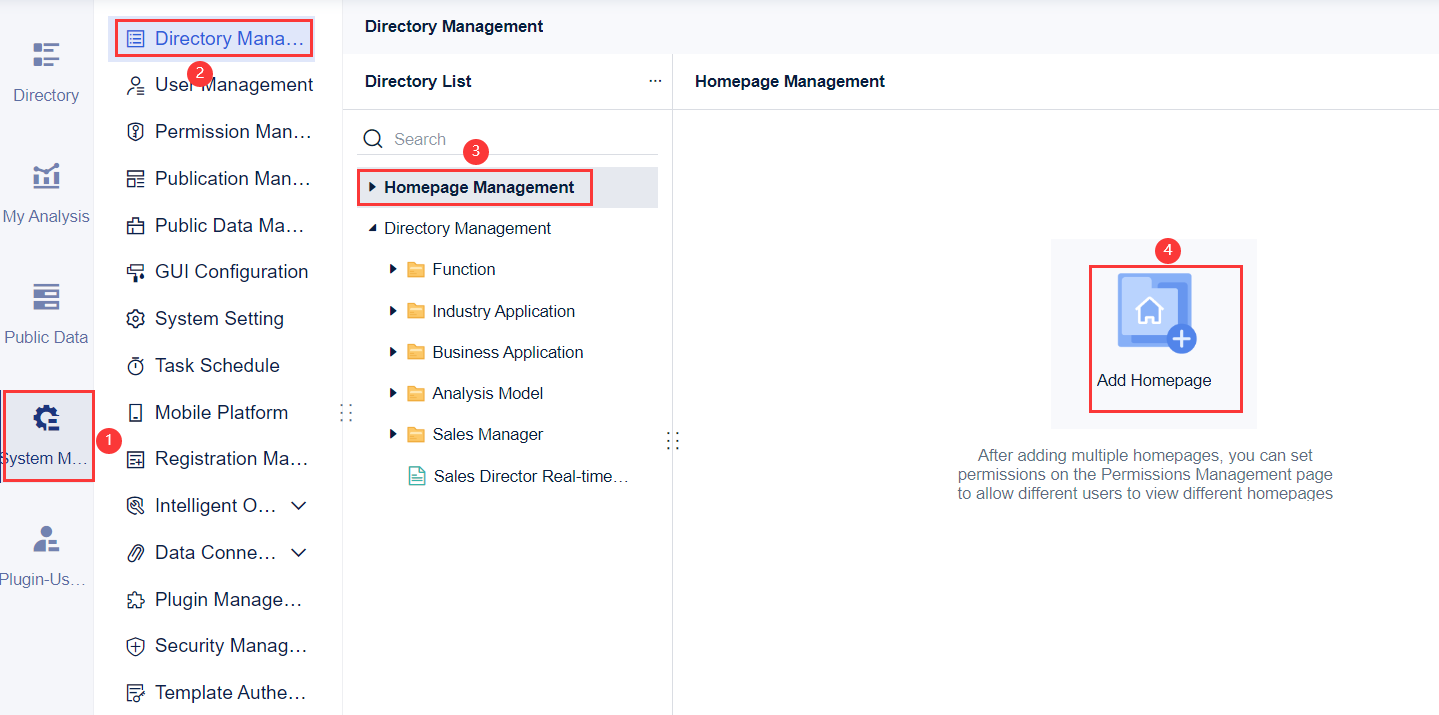The width and height of the screenshot is (1439, 715).
Task: Expand the Homepage Management tree node
Action: (x=372, y=187)
